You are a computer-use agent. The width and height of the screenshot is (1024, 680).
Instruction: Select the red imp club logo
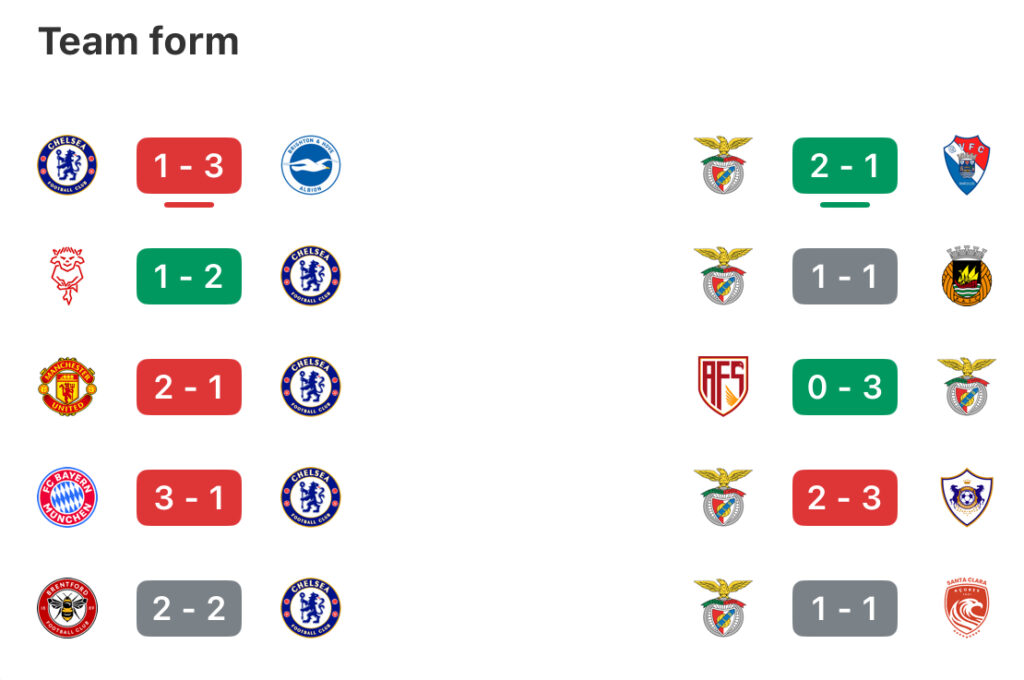(67, 276)
